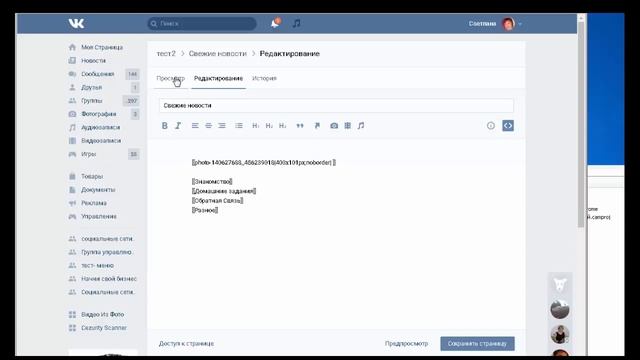Add a photo with camera icon
The height and width of the screenshot is (360, 640).
pos(334,126)
